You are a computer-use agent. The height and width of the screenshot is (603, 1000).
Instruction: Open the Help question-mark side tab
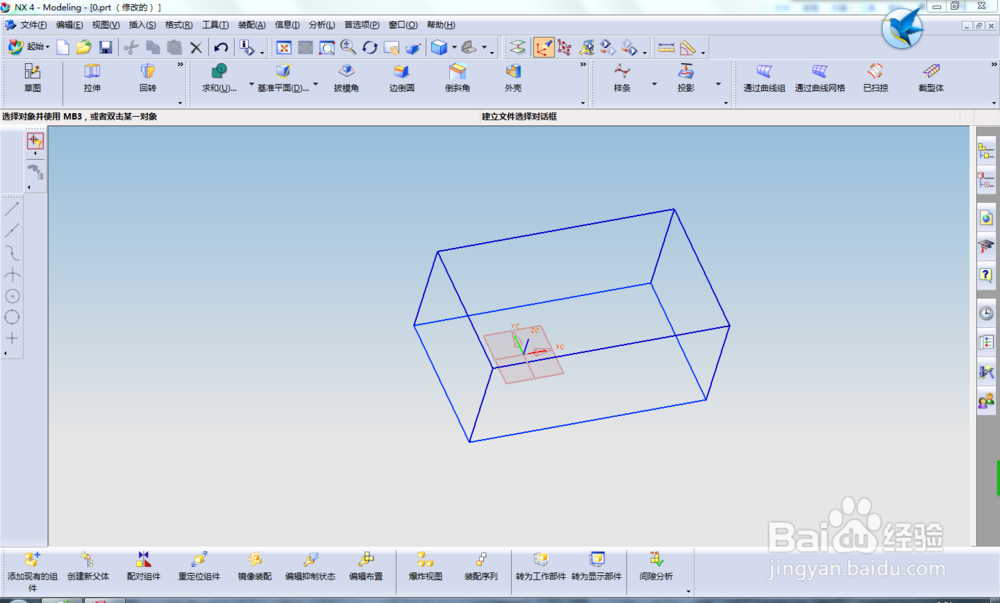click(x=986, y=275)
